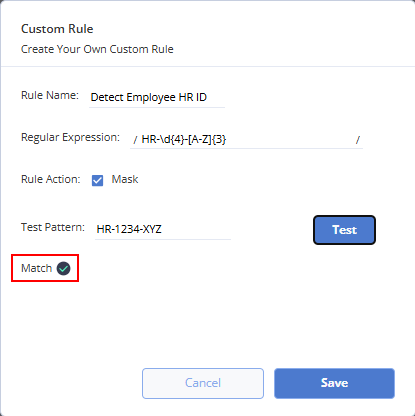The width and height of the screenshot is (415, 416).
Task: Click the Rule Action label
Action: [x=51, y=179]
